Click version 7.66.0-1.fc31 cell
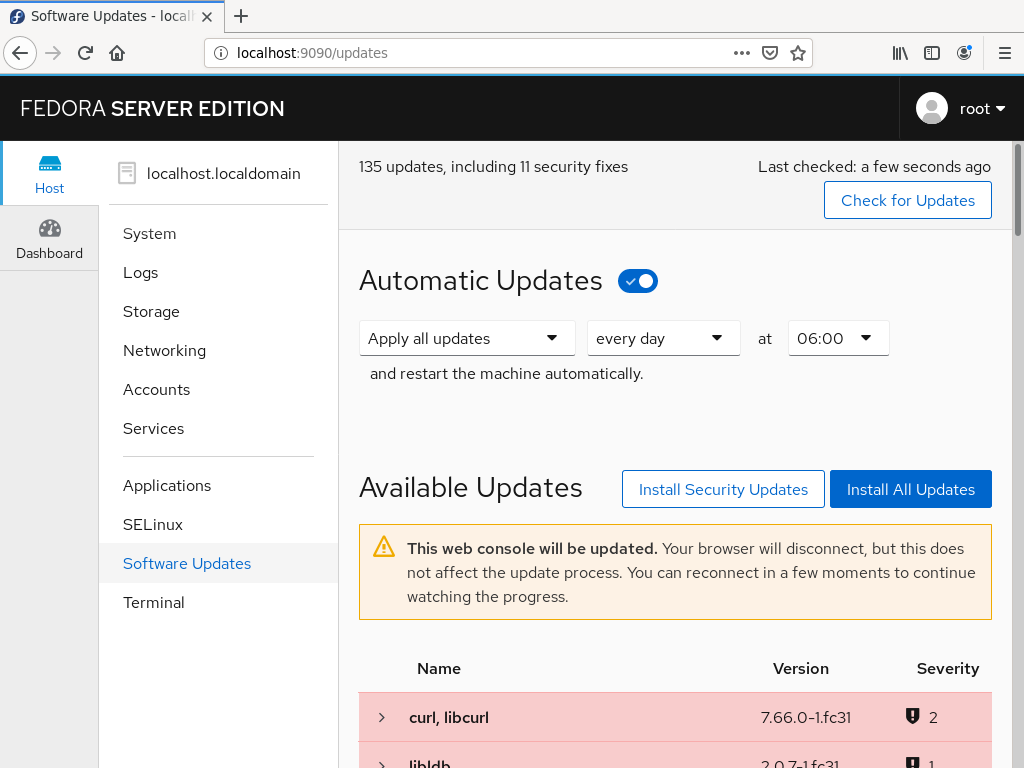1024x768 pixels. coord(806,718)
